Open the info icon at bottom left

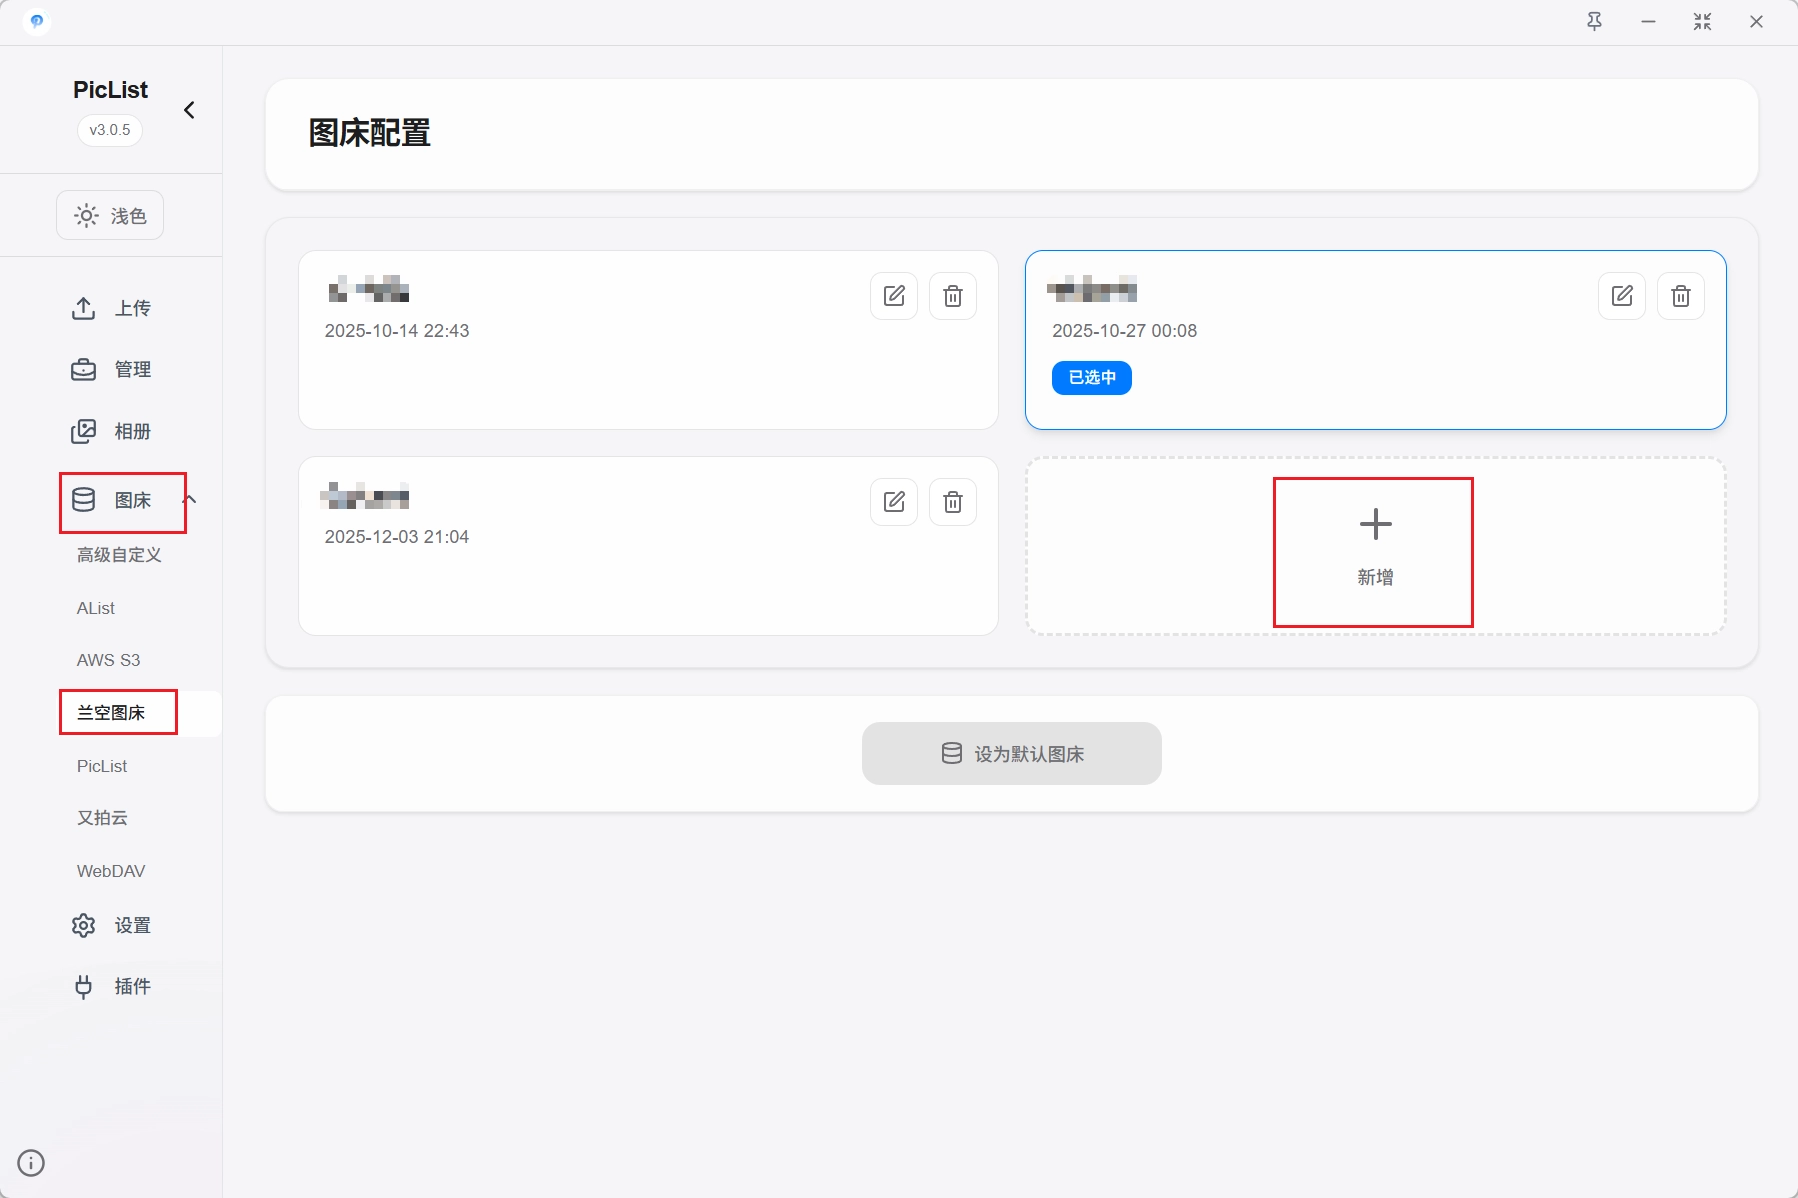[31, 1163]
